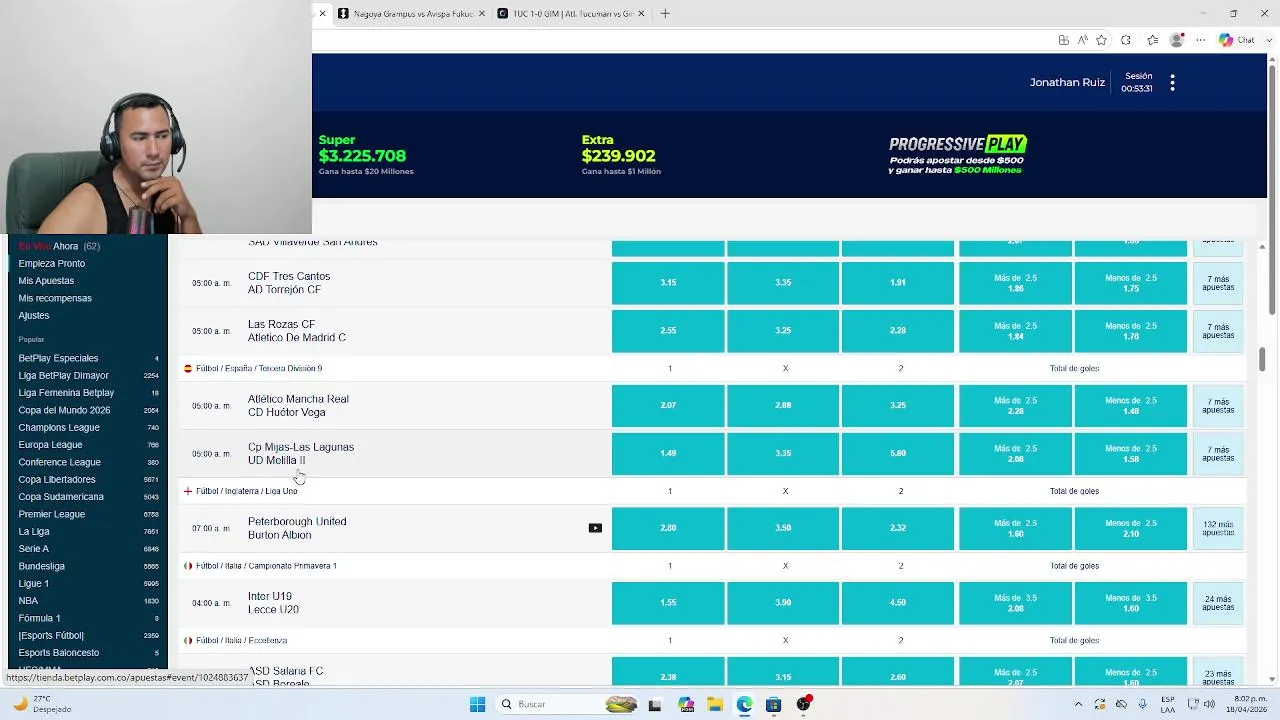
Task: Bet 1.91 on AD Torrejón CF win
Action: pos(898,283)
